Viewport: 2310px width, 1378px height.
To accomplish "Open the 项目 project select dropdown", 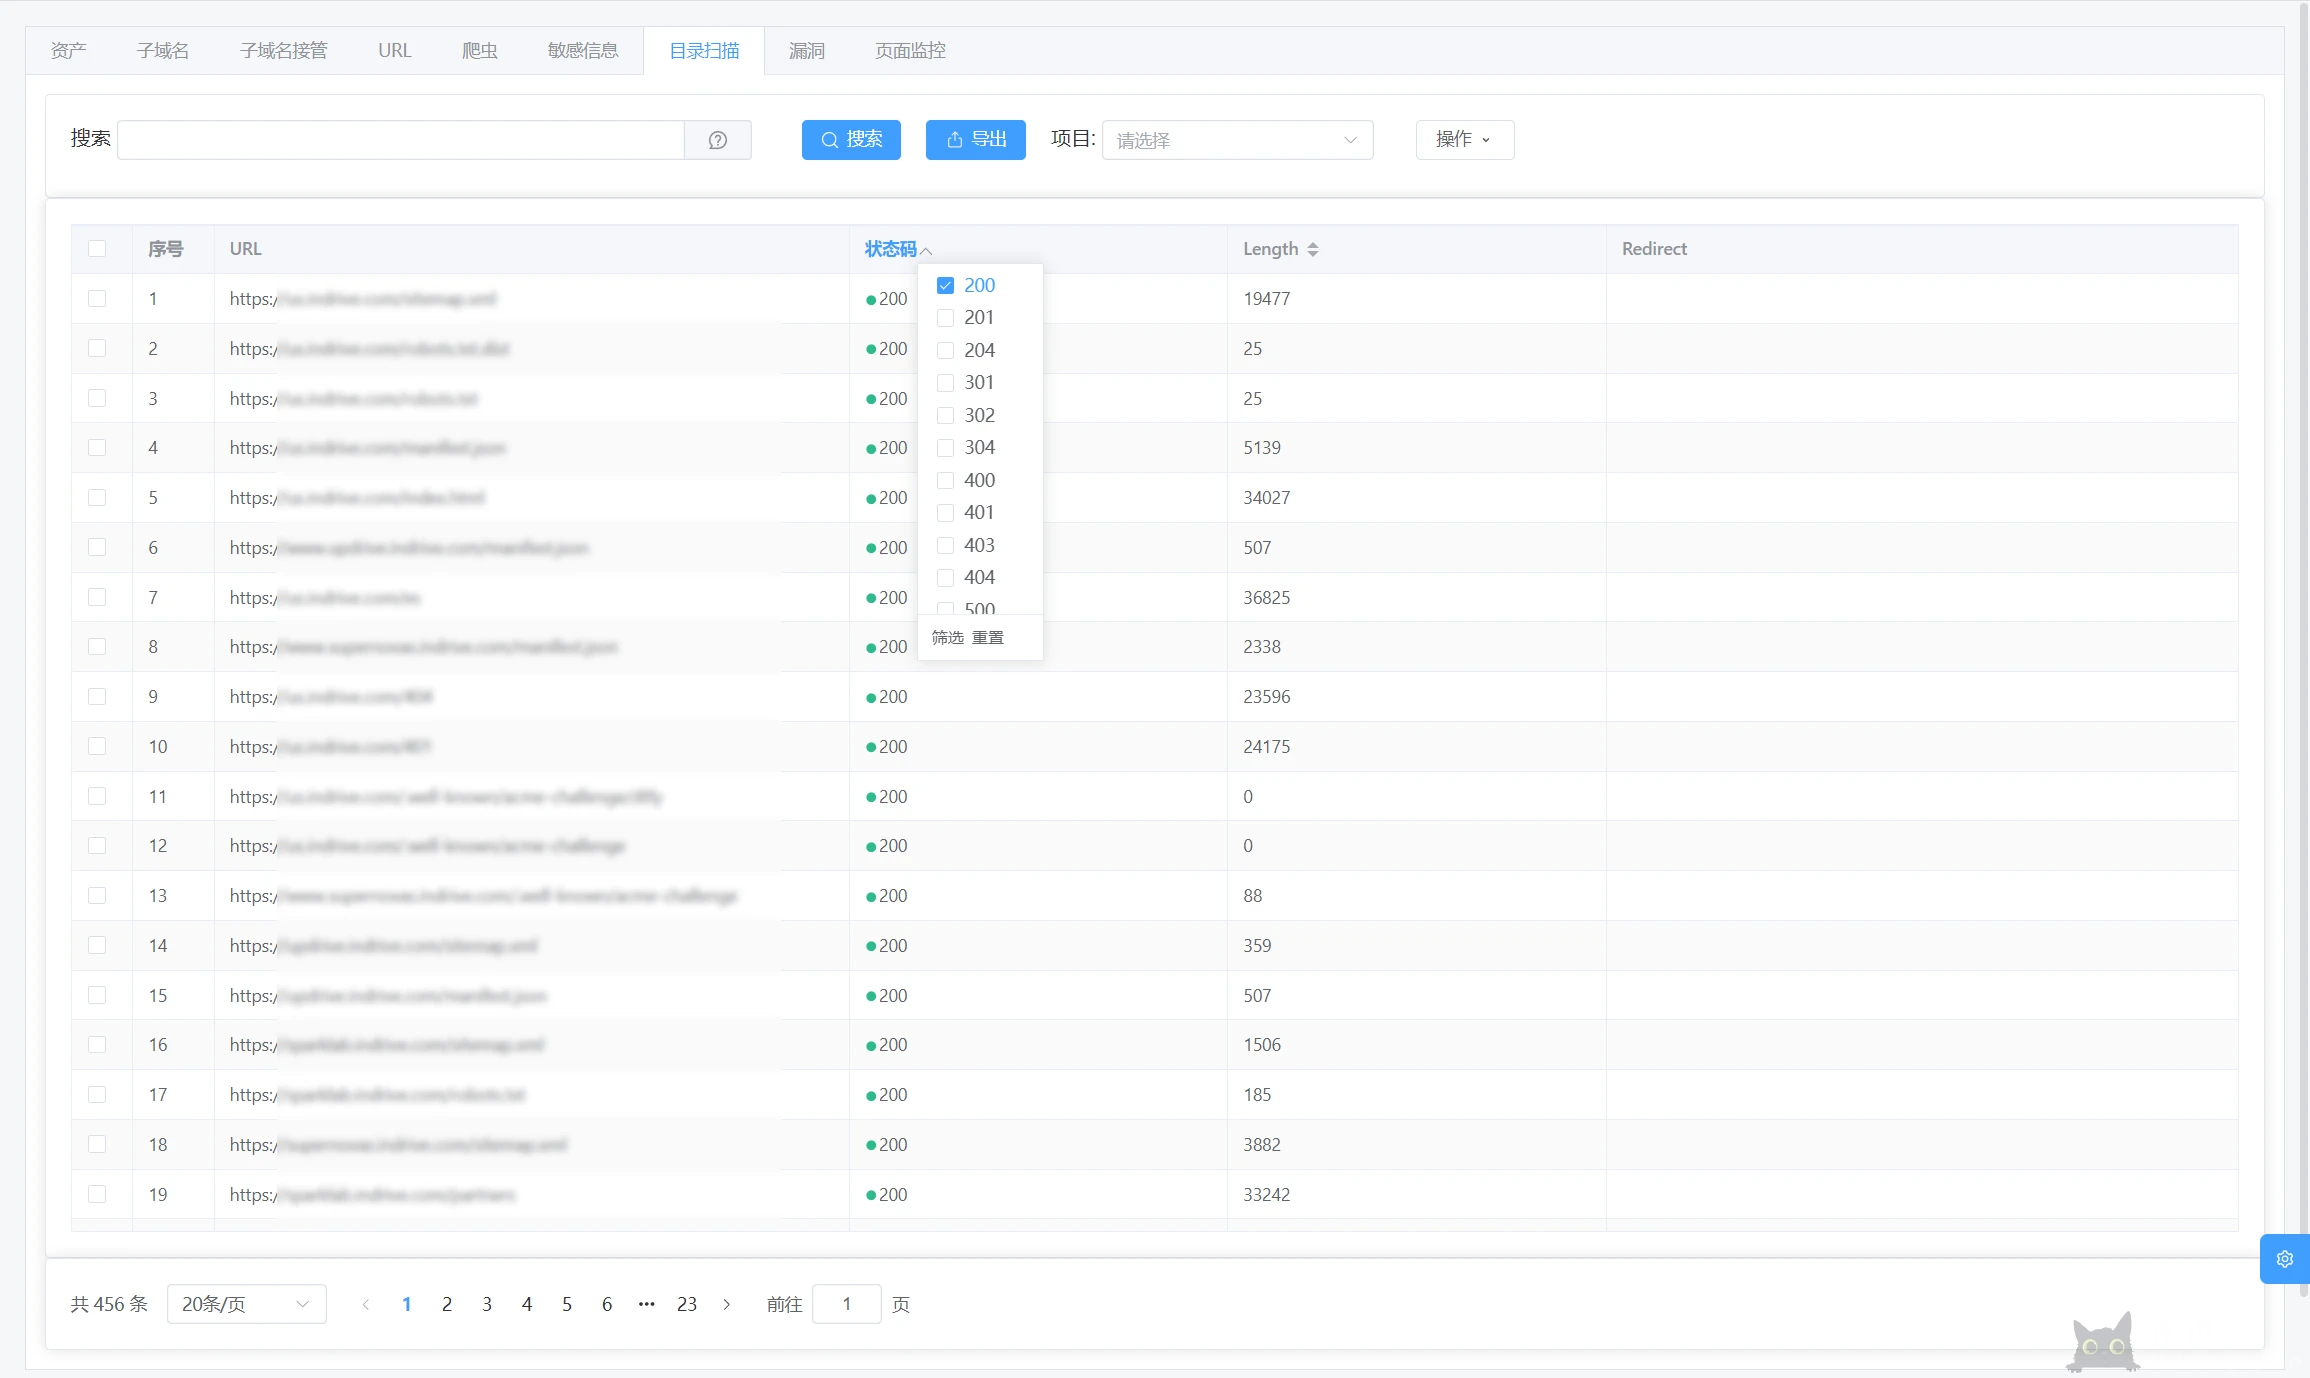I will click(1236, 140).
